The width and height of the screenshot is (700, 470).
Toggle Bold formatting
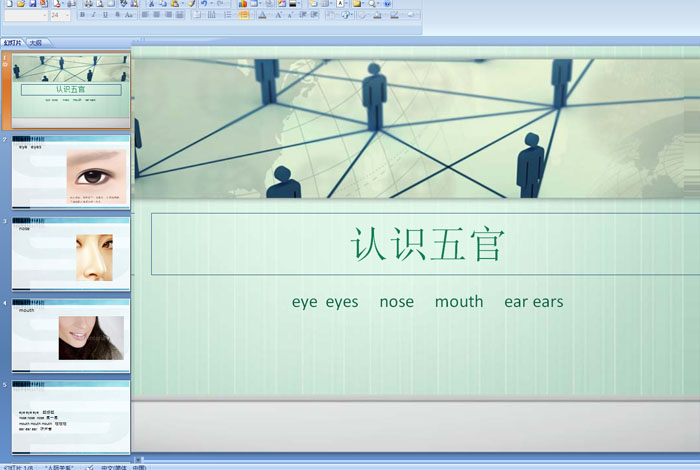(x=83, y=15)
